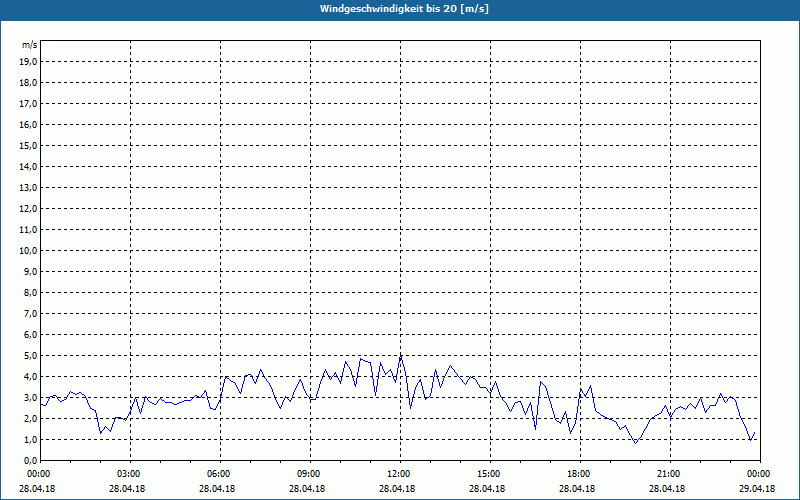Click the "18:00" time label
The image size is (800, 500).
[580, 474]
